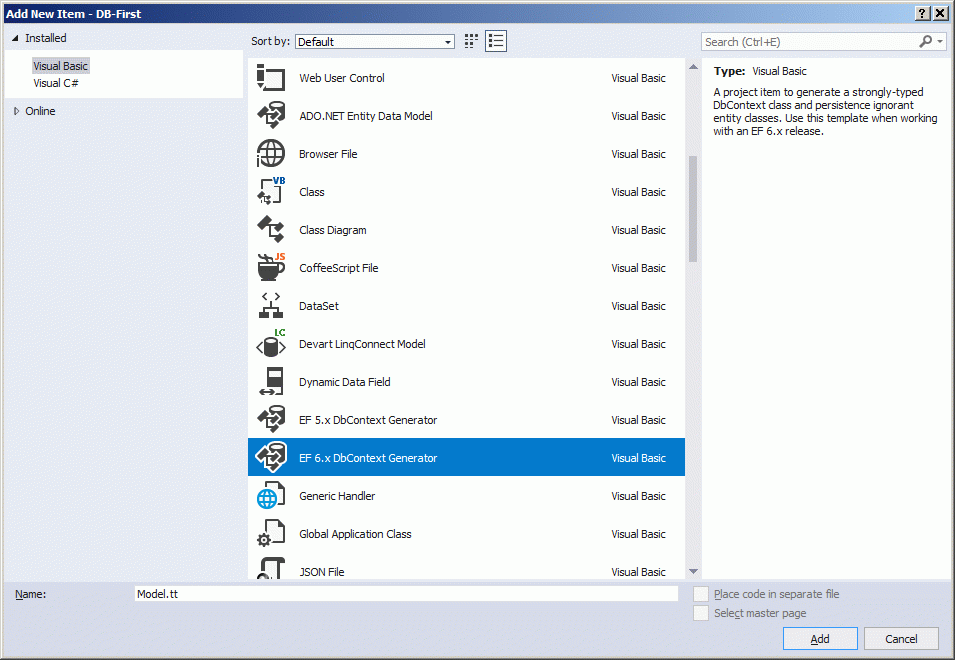This screenshot has width=955, height=660.
Task: Select the JSON File icon
Action: point(271,569)
